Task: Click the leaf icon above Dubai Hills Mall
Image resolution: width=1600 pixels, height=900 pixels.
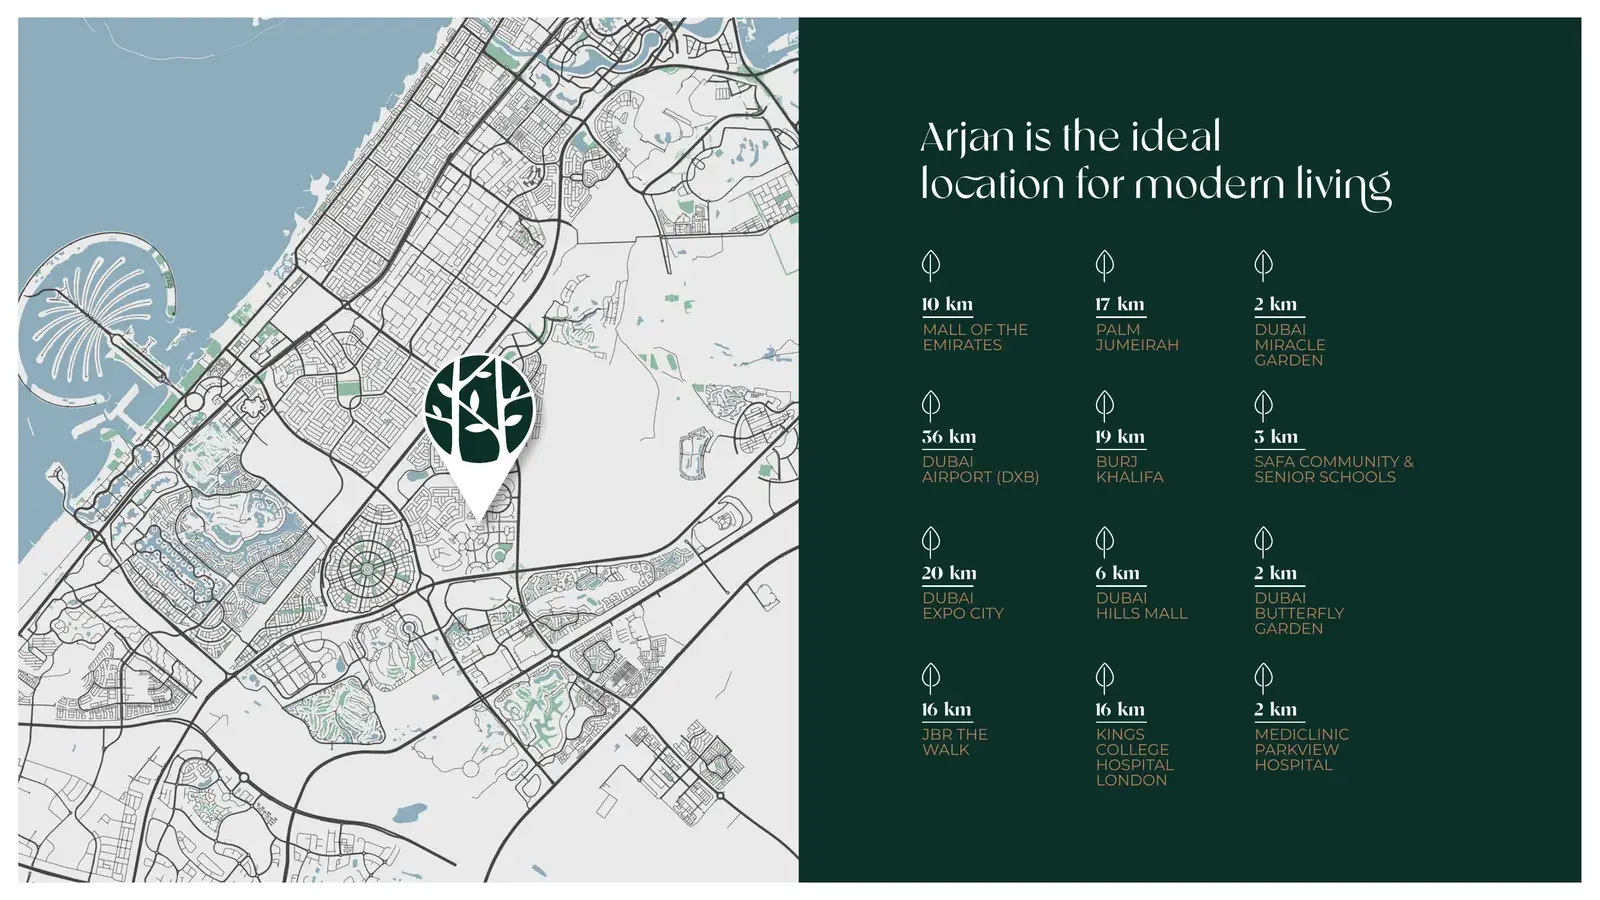Action: (1105, 542)
